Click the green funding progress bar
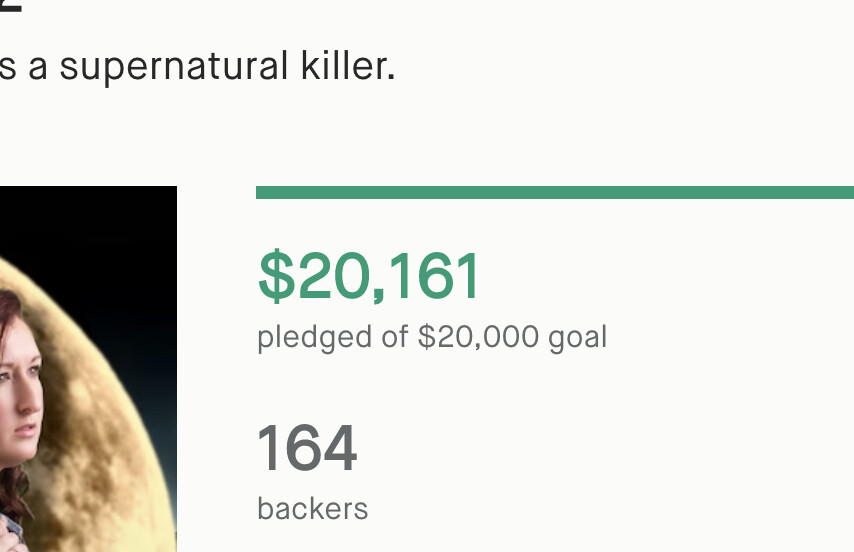This screenshot has width=854, height=552. click(555, 192)
